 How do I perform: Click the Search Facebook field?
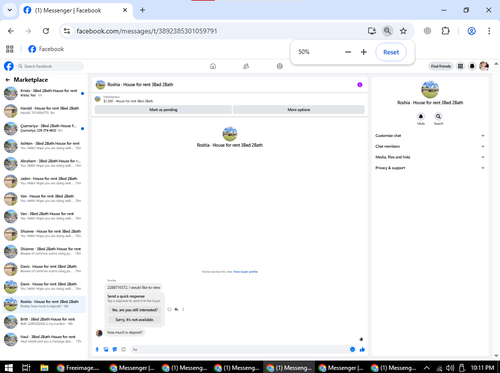pos(50,66)
